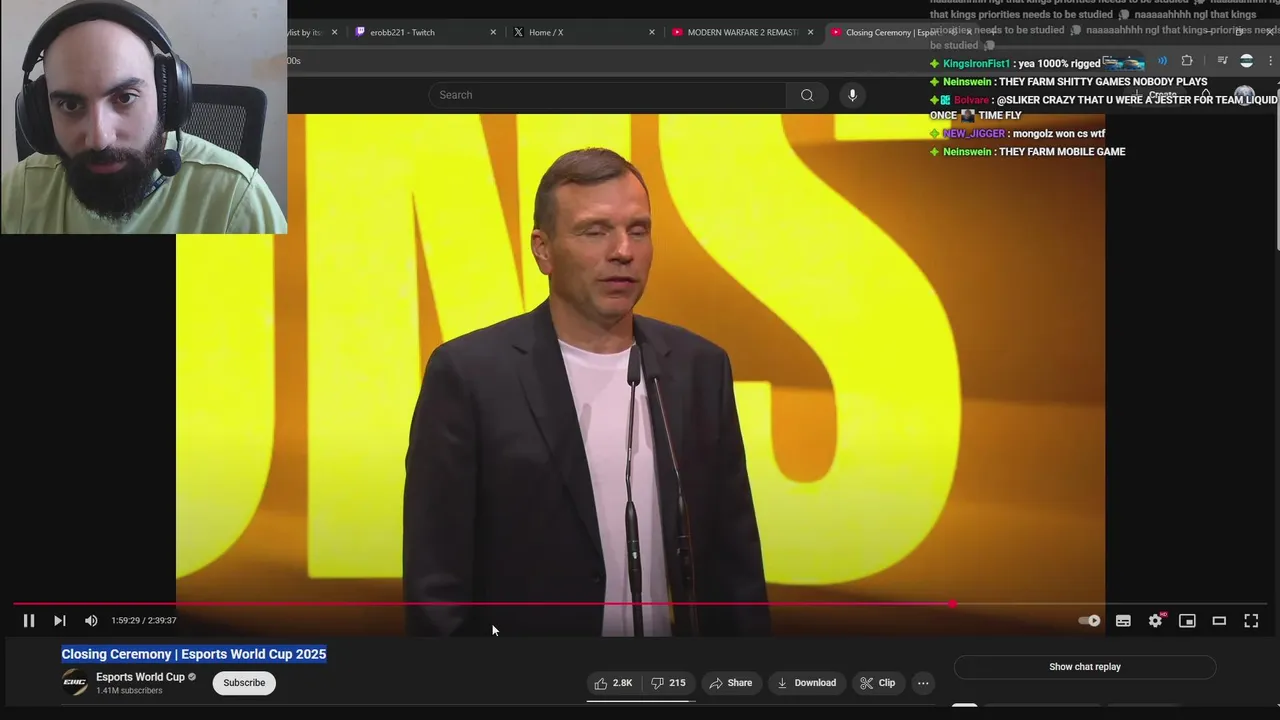Enter fullscreen mode icon
The width and height of the screenshot is (1280, 720).
(1251, 621)
